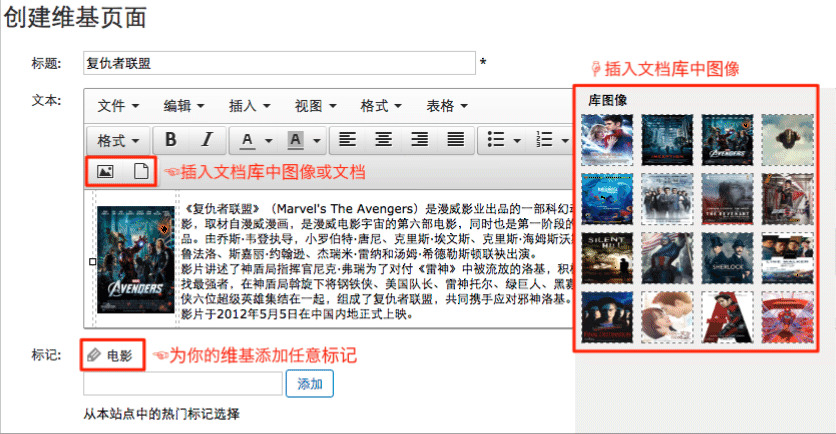This screenshot has height=434, width=836.
Task: Apply the background color A button
Action: [x=295, y=140]
